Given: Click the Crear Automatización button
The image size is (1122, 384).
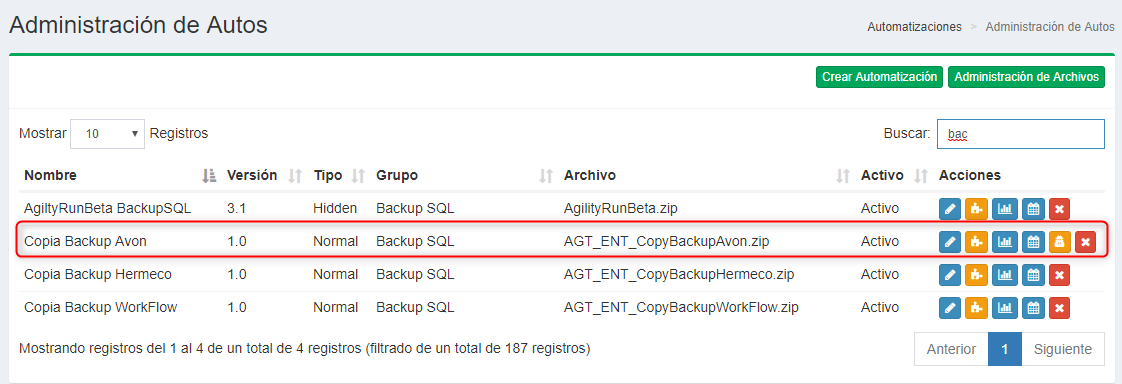Looking at the screenshot, I should 879,77.
